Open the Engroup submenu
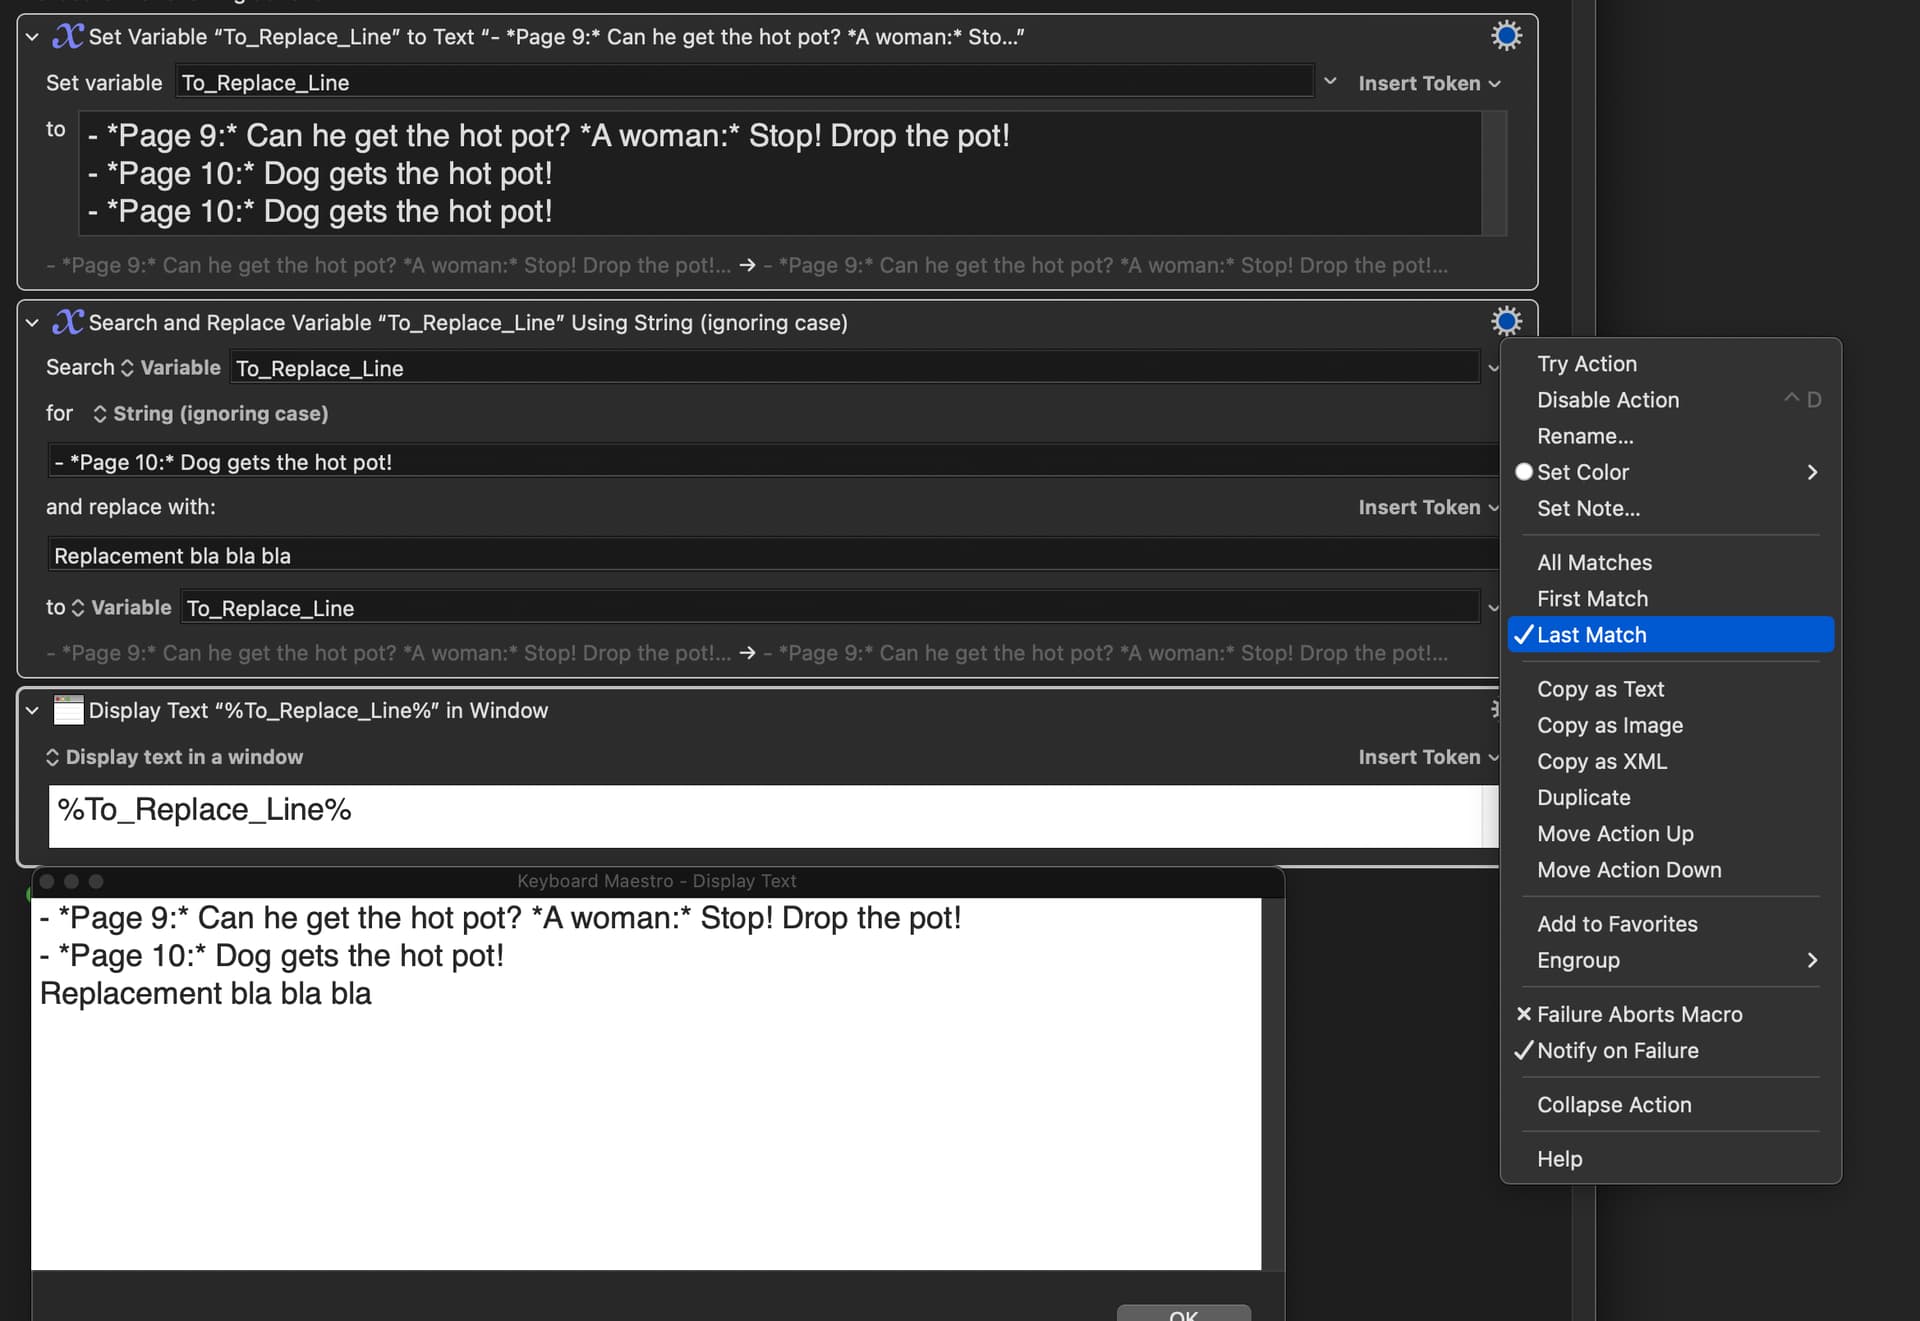The image size is (1920, 1321). [1670, 960]
